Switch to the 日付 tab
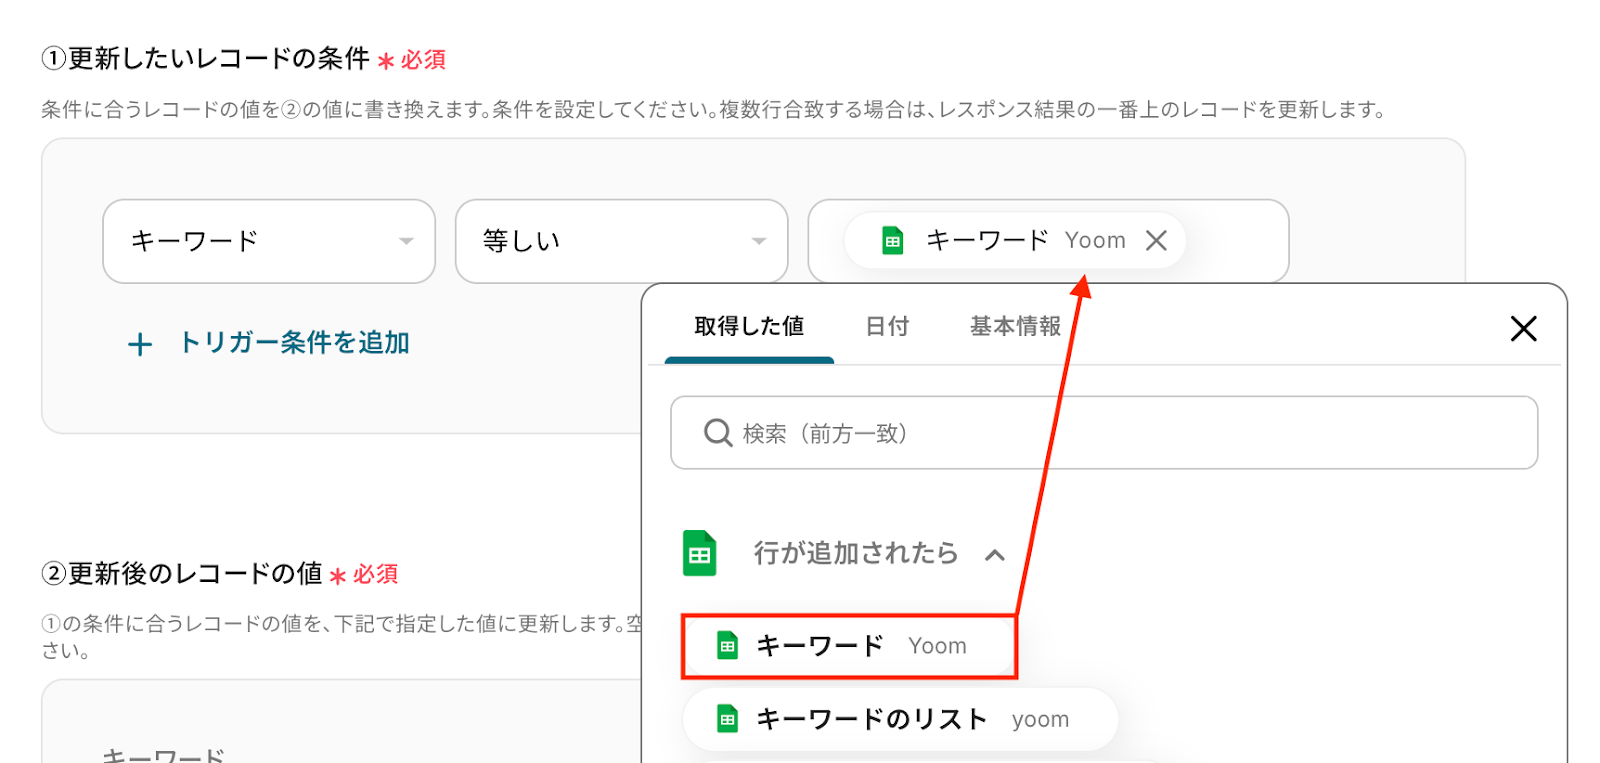The image size is (1600, 763). point(887,327)
